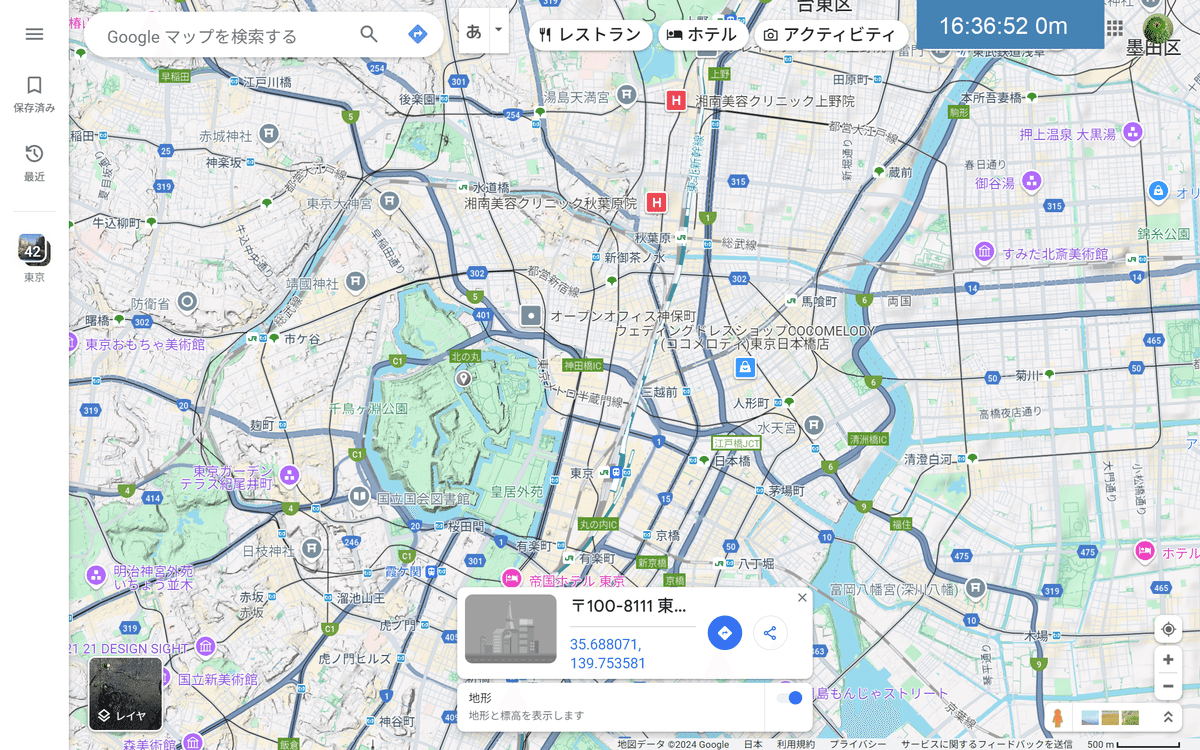
Task: Click the 明治神宮外苑 いちょう並木 pin
Action: point(96,575)
